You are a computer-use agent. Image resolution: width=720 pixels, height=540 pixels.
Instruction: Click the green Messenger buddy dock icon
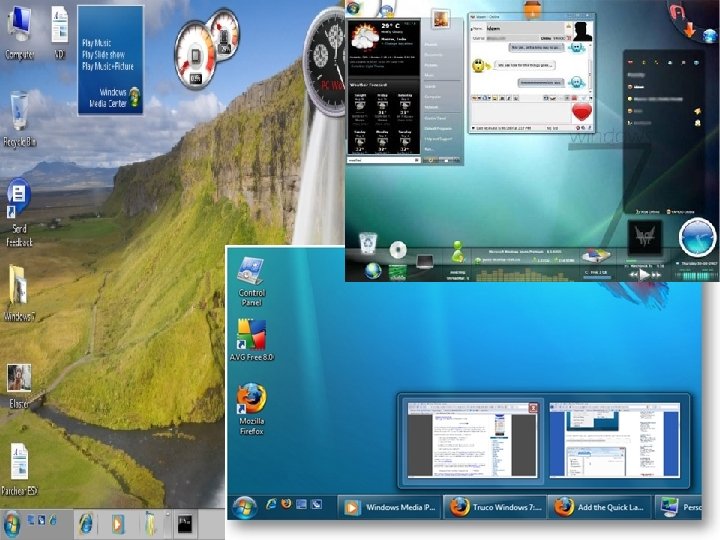[x=457, y=251]
